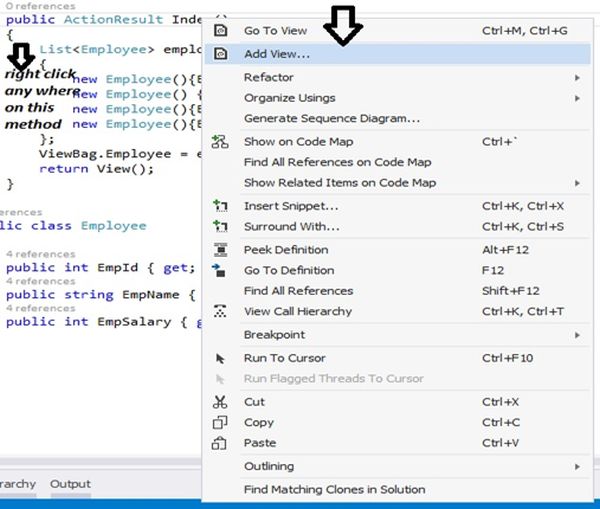Click the Go To Definition icon
The width and height of the screenshot is (600, 509).
pos(219,271)
